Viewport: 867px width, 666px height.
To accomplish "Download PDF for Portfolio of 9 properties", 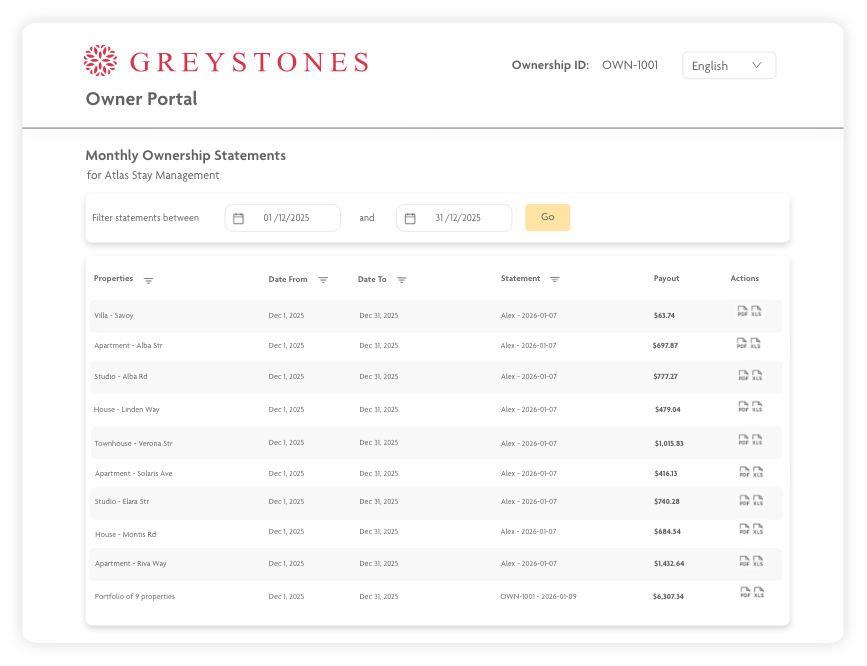I will click(745, 593).
